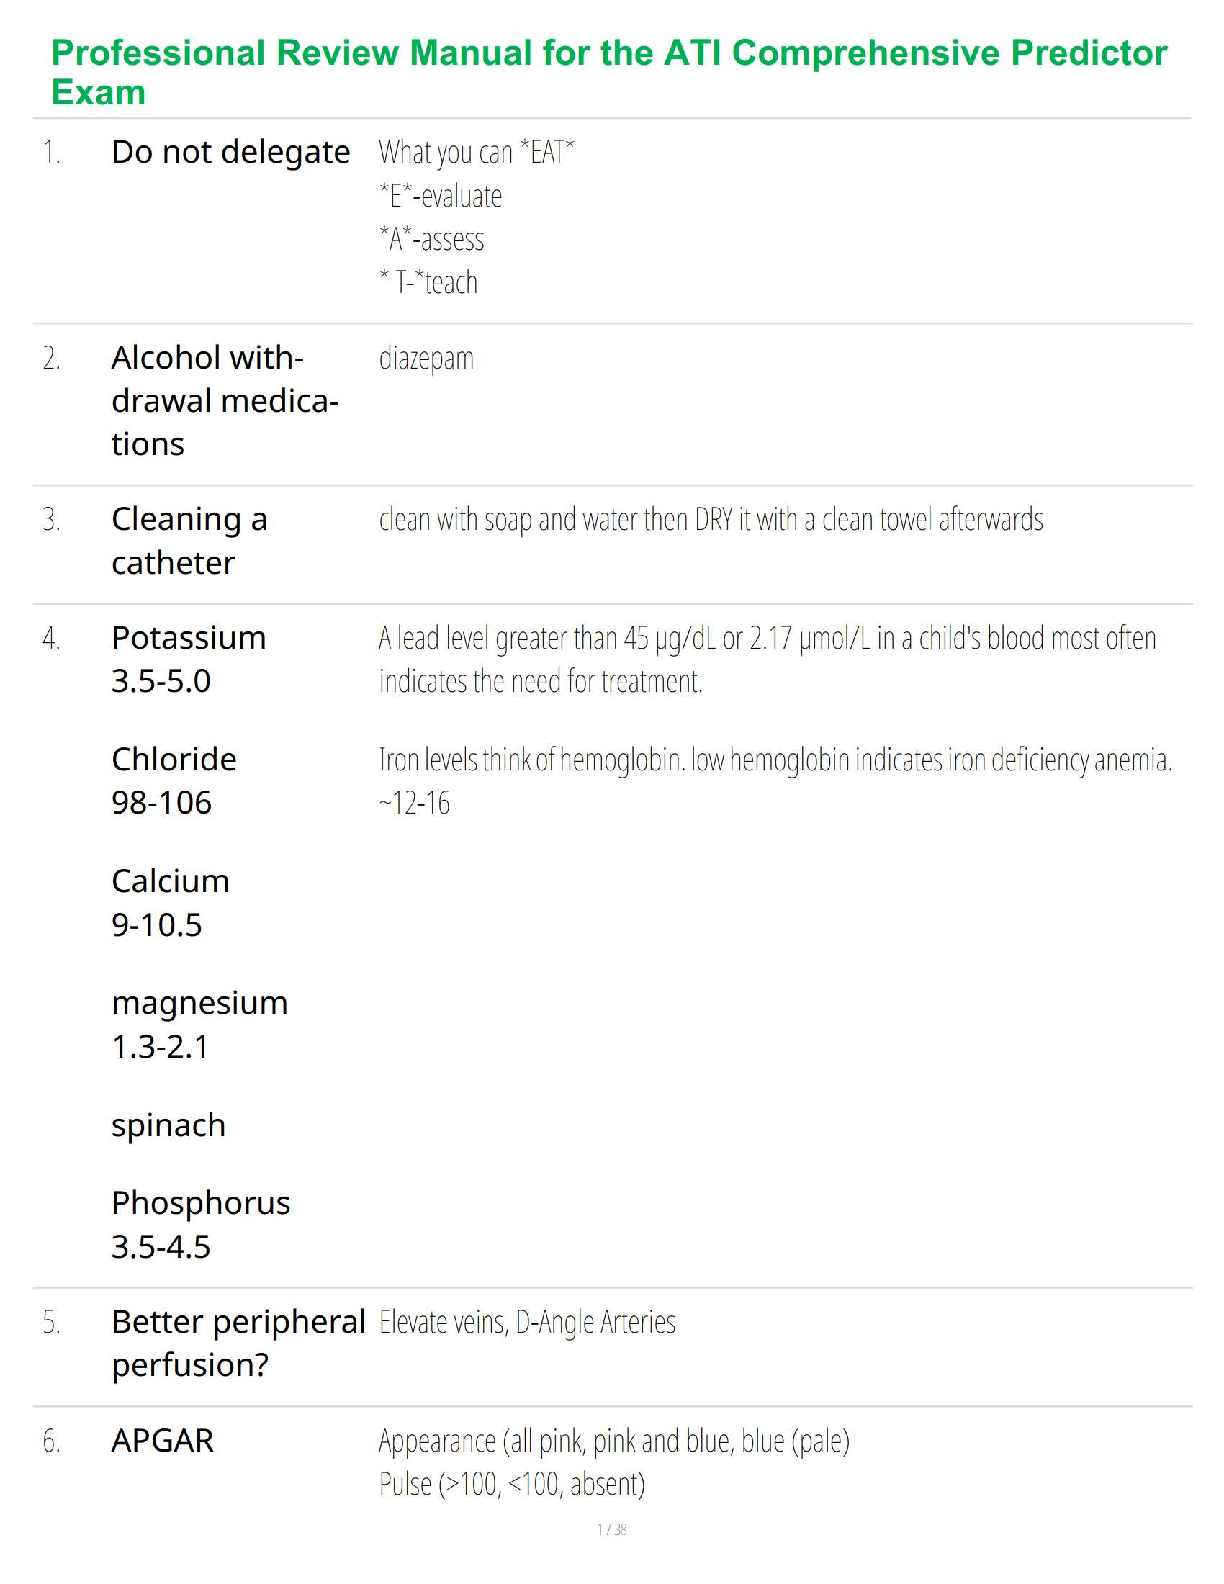Click the "Cleaning a catheter" term
Image resolution: width=1224 pixels, height=1584 pixels.
(189, 541)
